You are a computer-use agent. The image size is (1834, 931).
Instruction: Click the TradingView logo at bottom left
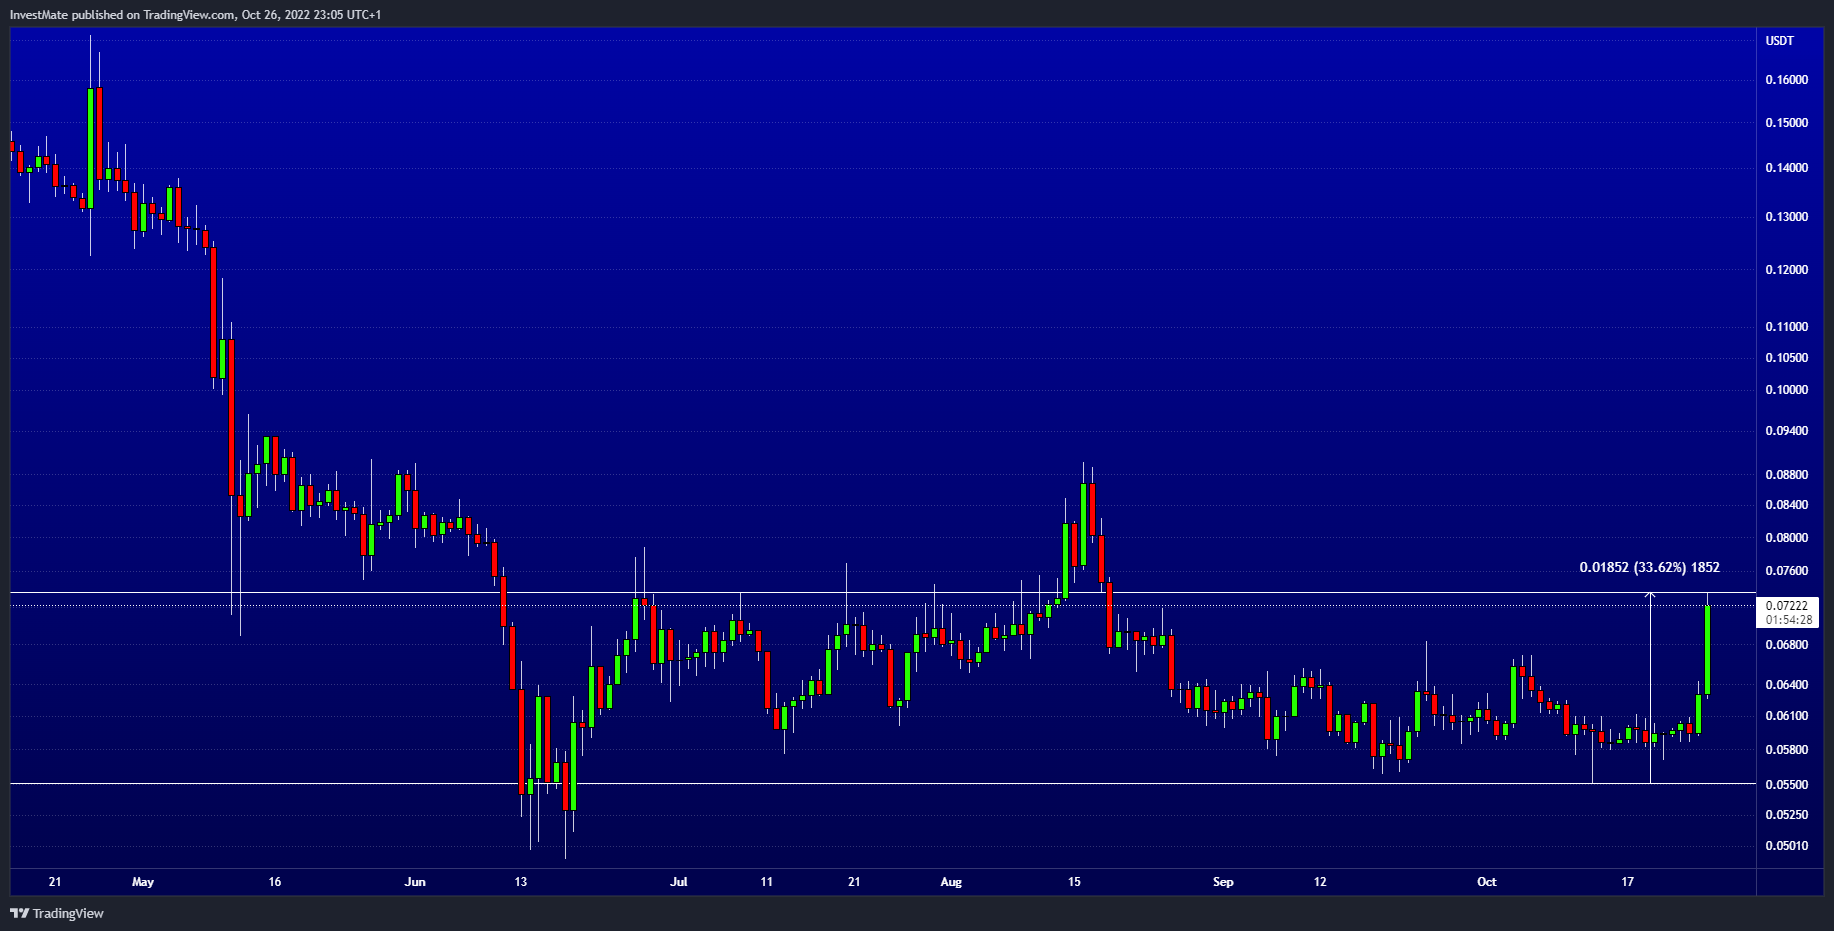[57, 913]
